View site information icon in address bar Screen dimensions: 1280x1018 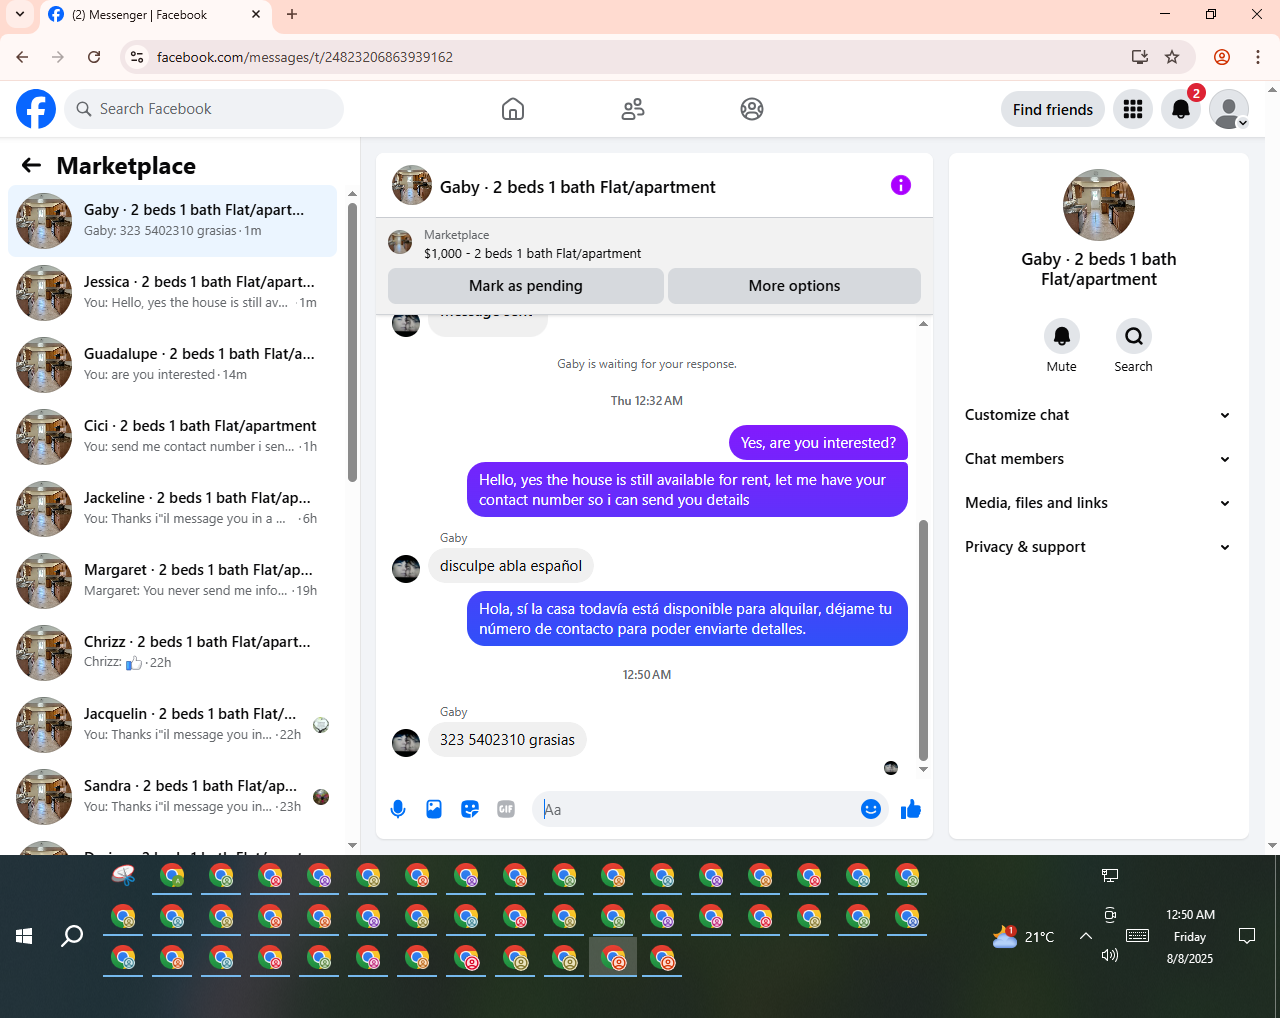(138, 57)
